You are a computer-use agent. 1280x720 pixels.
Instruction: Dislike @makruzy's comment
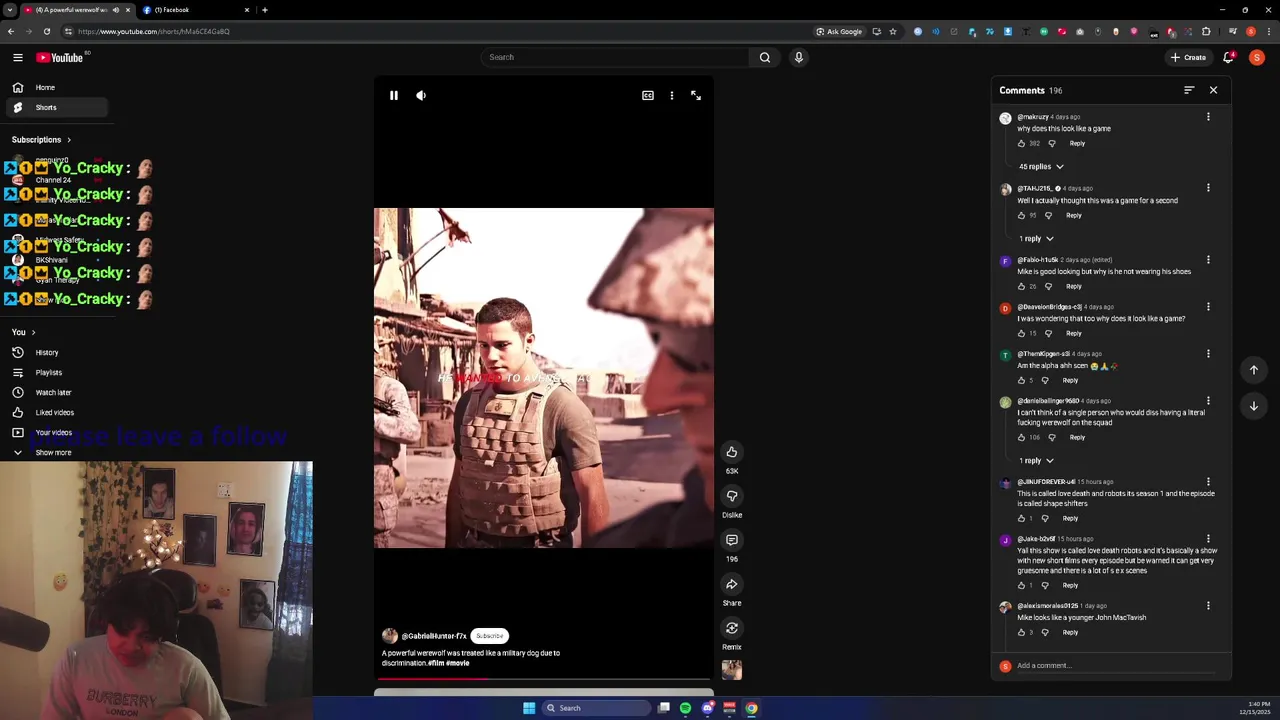click(1052, 144)
